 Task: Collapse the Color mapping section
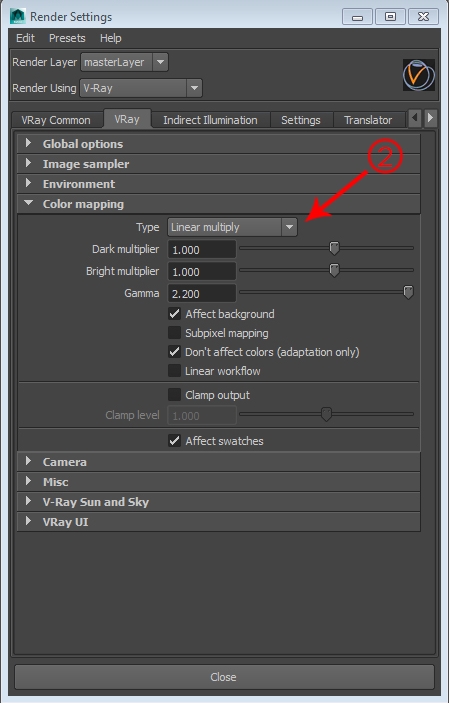click(x=218, y=204)
